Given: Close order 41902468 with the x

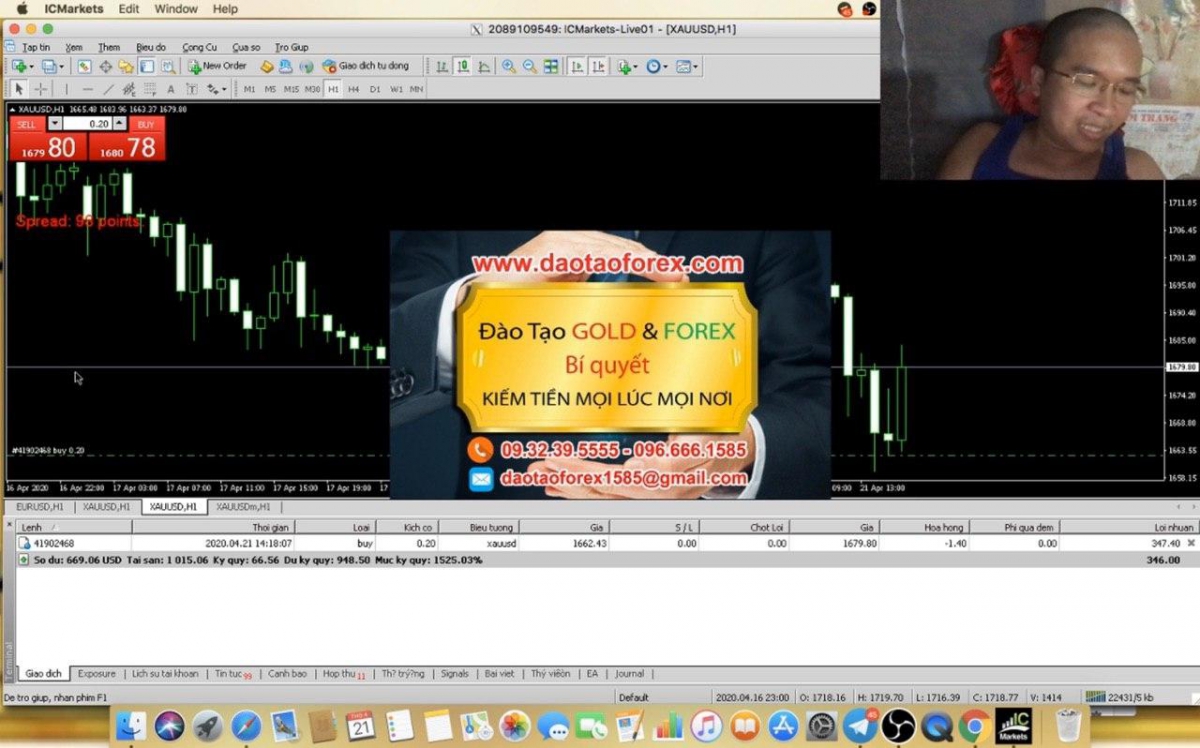Looking at the screenshot, I should click(1190, 543).
